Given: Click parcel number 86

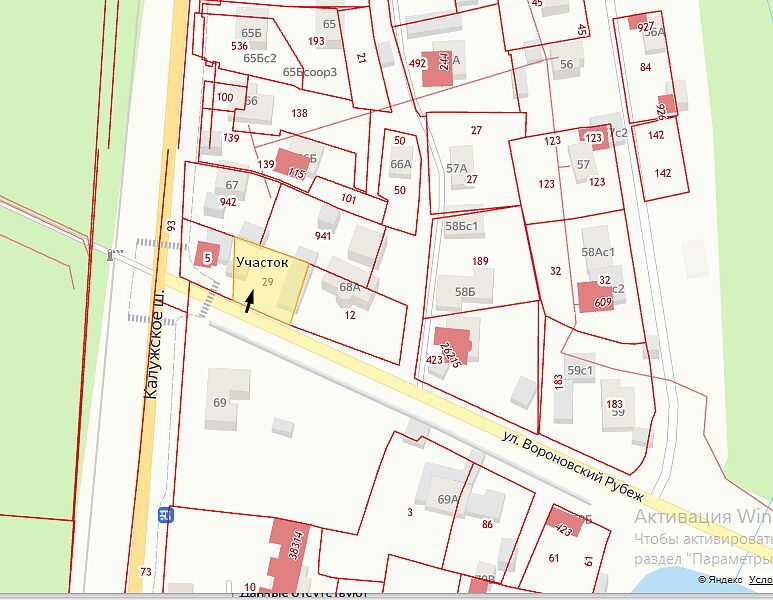Looking at the screenshot, I should [x=487, y=524].
